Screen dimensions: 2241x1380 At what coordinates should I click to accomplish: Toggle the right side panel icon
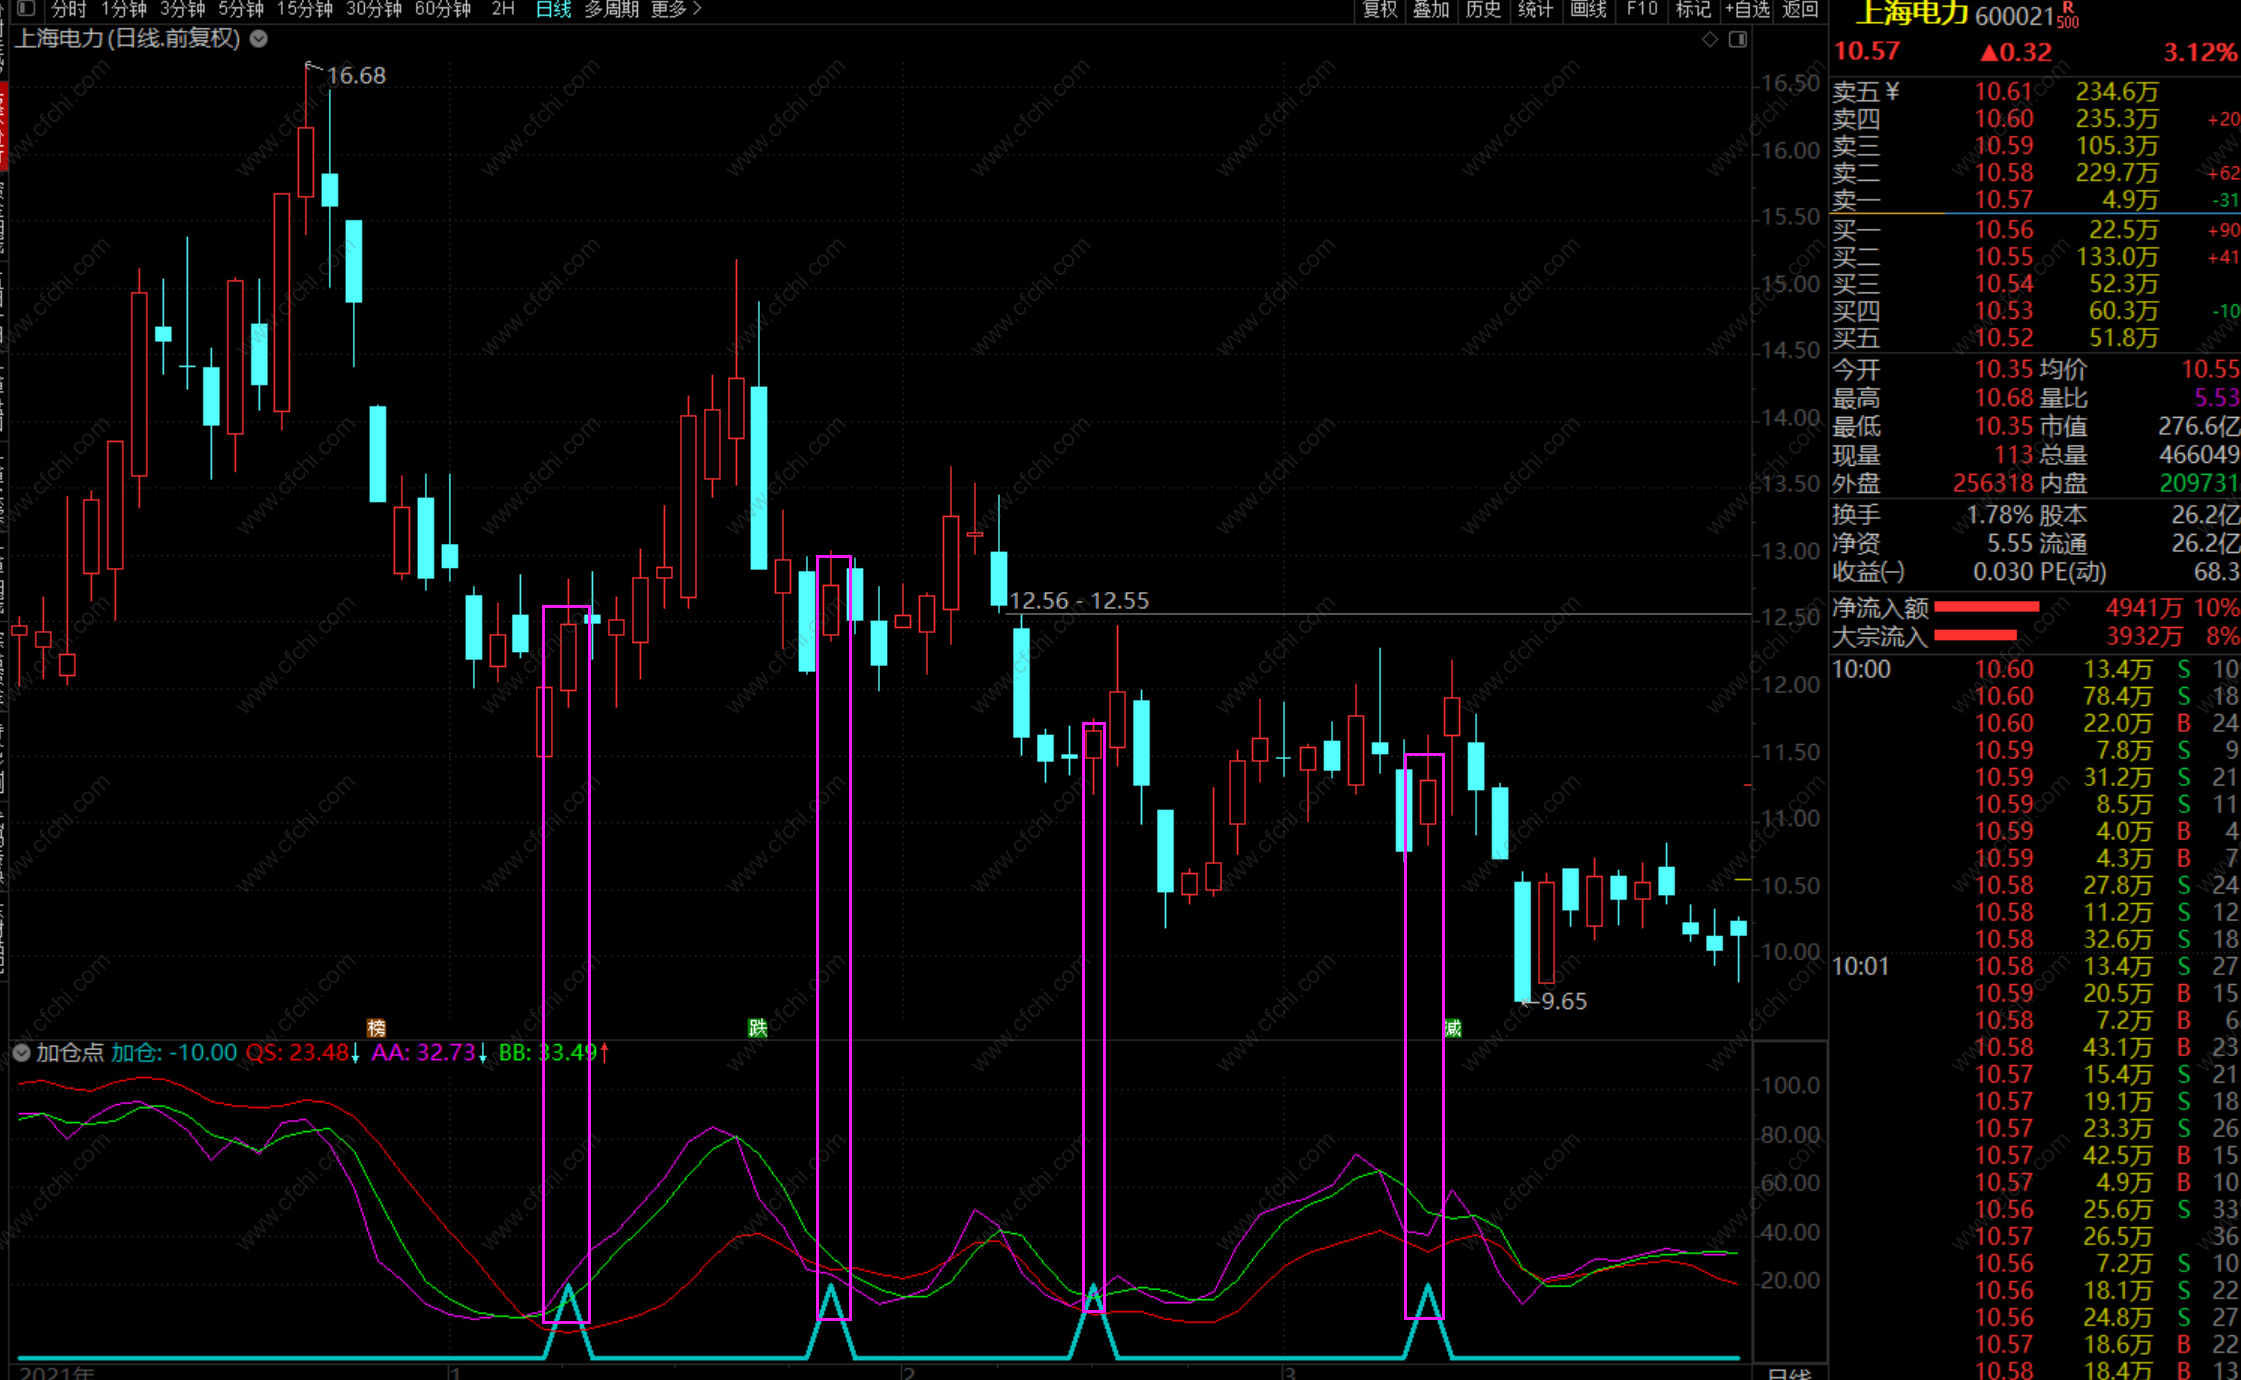1738,39
